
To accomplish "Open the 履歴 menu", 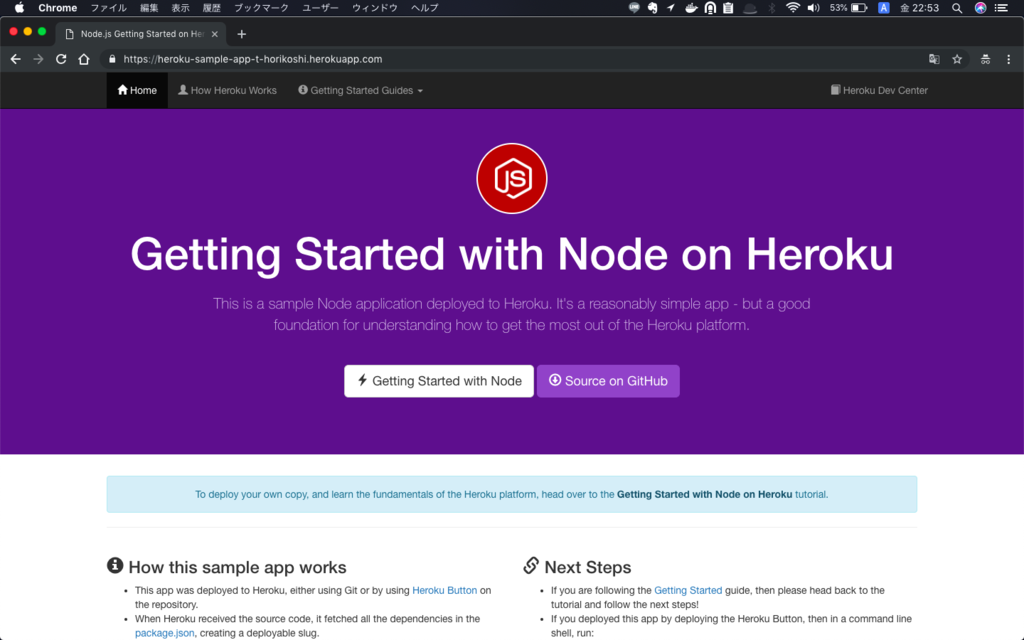I will click(212, 8).
